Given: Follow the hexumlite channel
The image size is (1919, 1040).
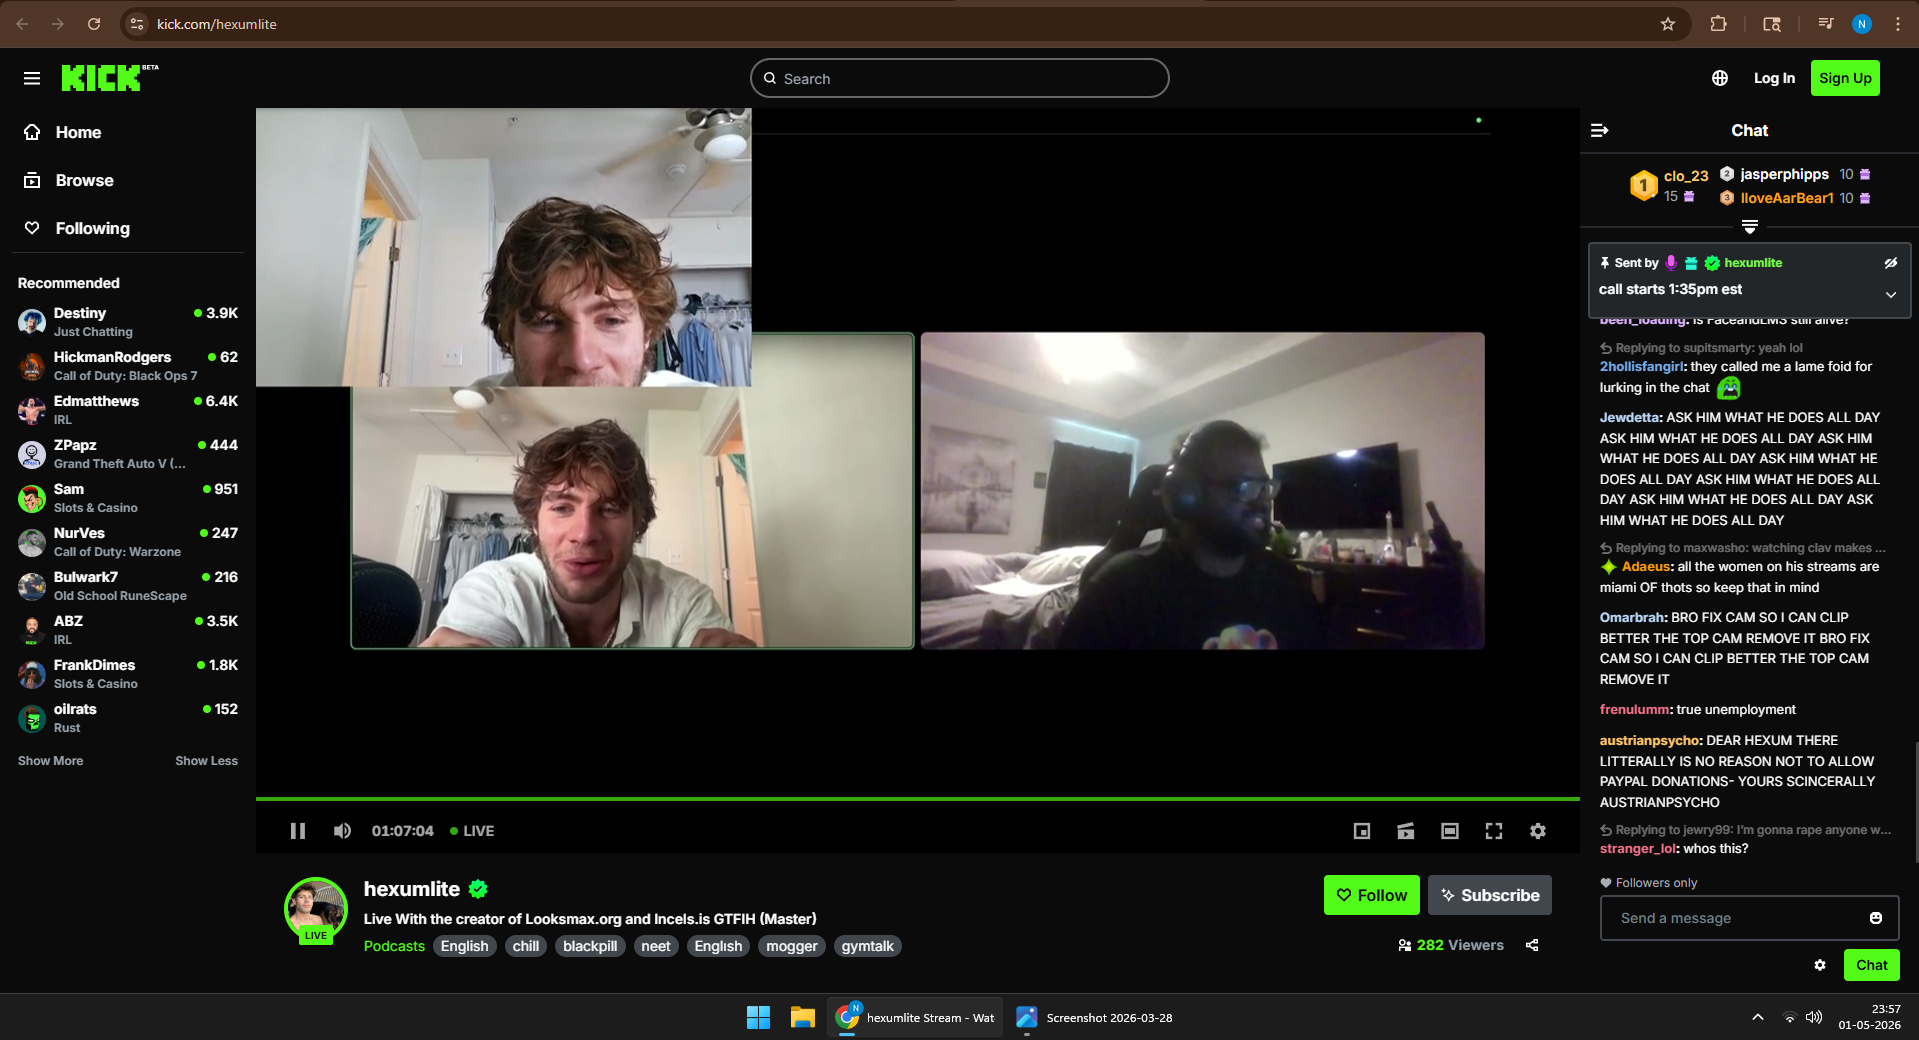Looking at the screenshot, I should pos(1372,895).
